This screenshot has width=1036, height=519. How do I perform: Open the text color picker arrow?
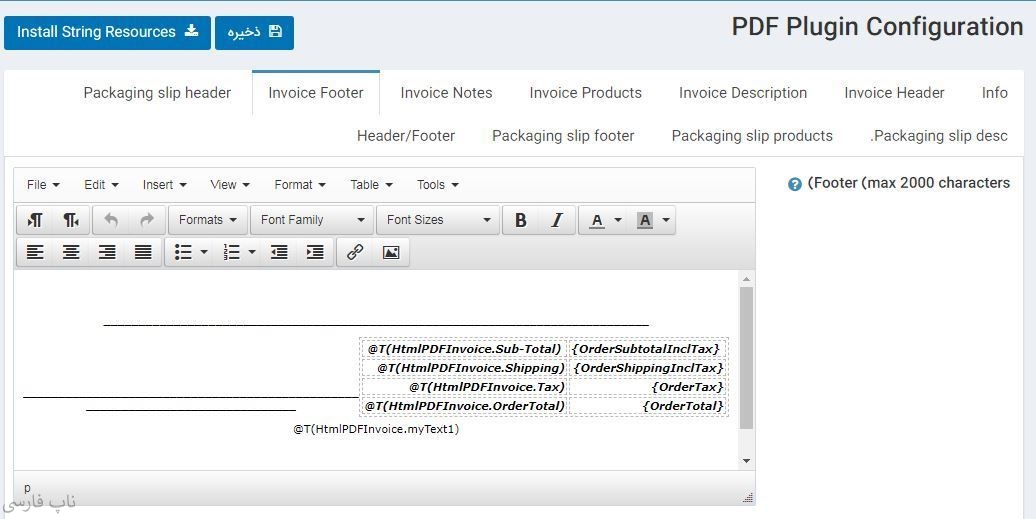tap(618, 220)
